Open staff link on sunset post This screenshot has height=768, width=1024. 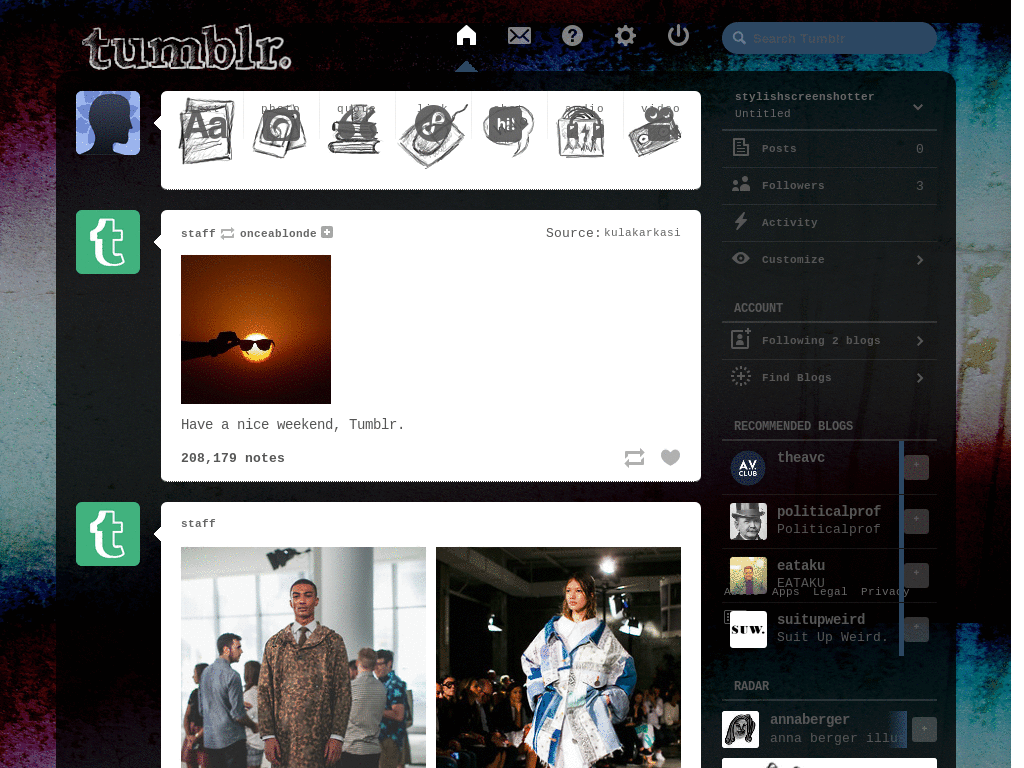198,233
